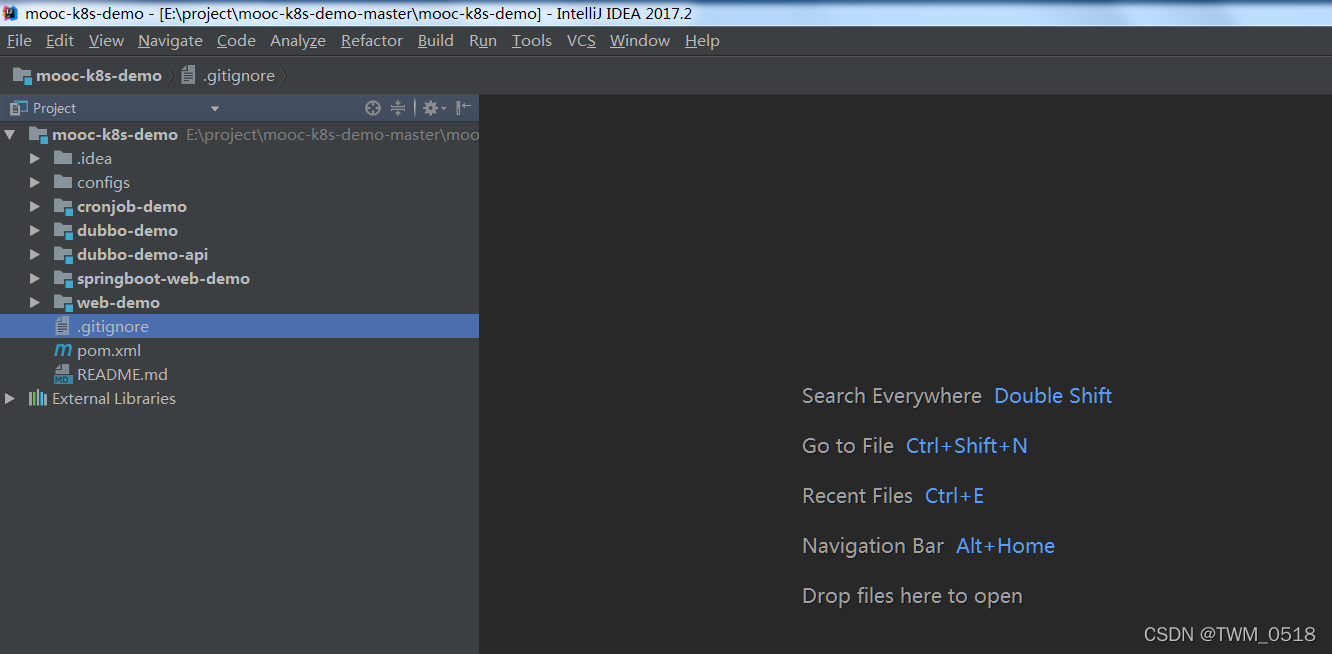
Task: Expand the dubbo-demo-api module
Action: tap(35, 254)
